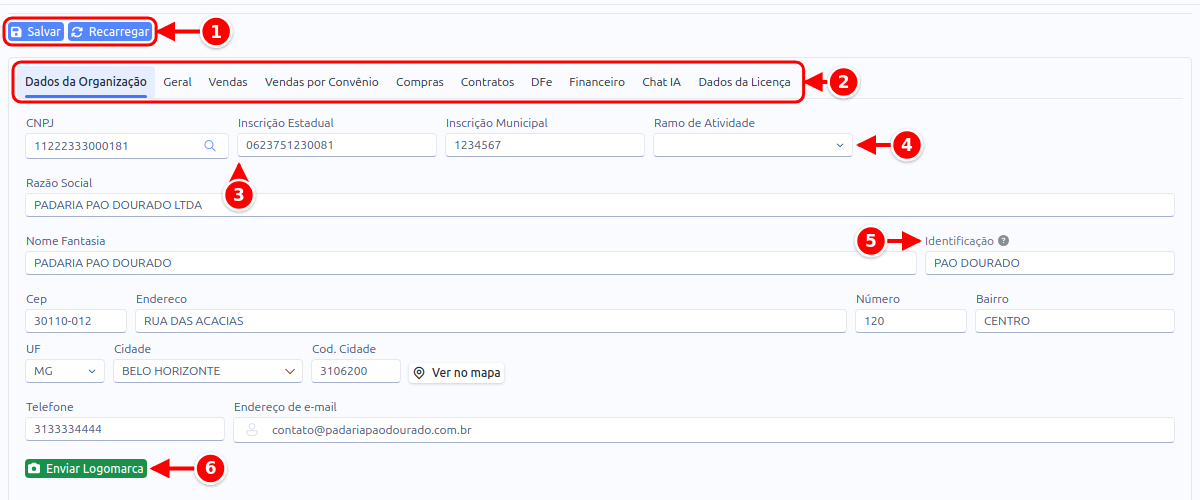Open the Contratos tab
Viewport: 1200px width, 500px height.
coord(487,82)
